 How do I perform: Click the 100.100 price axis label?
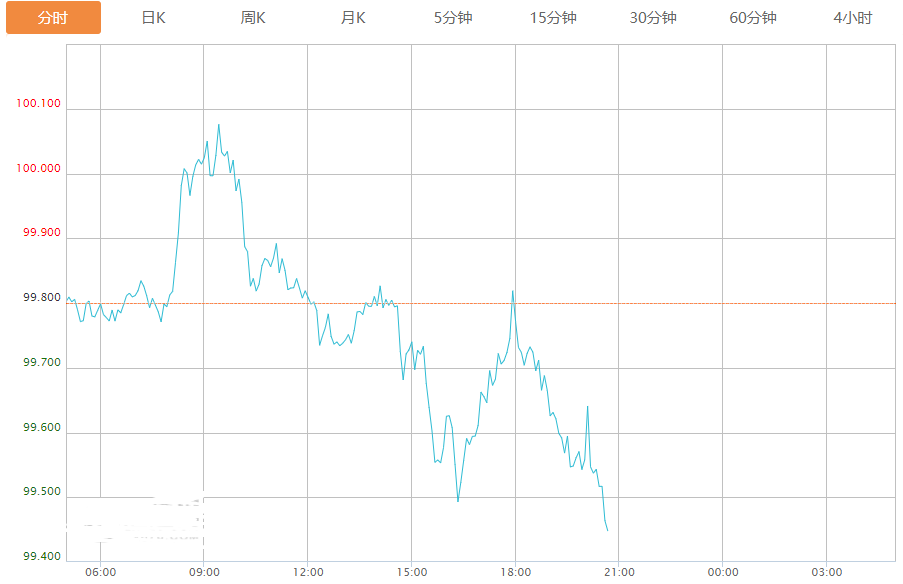[38, 104]
